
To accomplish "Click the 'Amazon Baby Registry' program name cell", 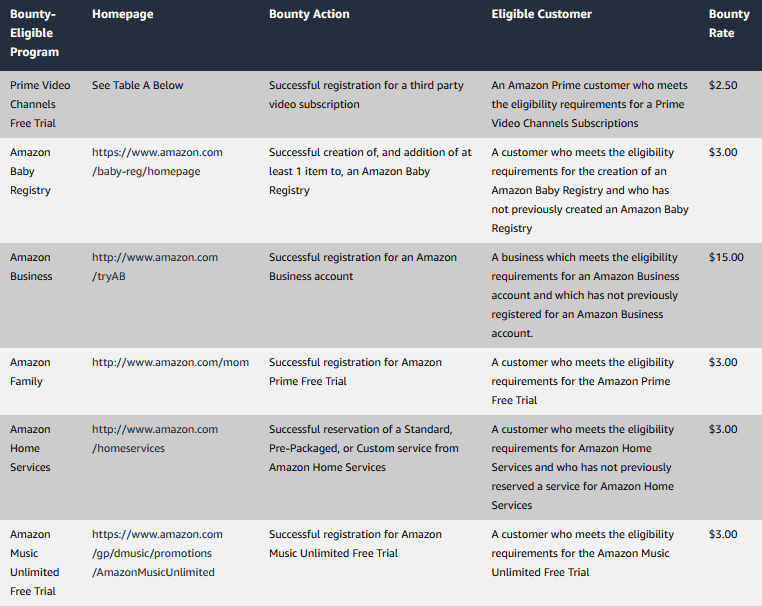I will 30,171.
